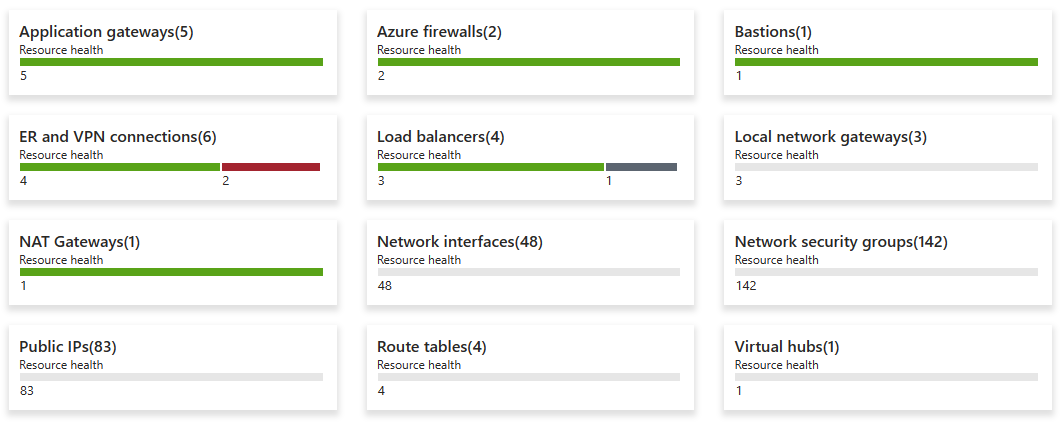Click red unhealthy segment of ER/VPN health bar

click(x=271, y=167)
